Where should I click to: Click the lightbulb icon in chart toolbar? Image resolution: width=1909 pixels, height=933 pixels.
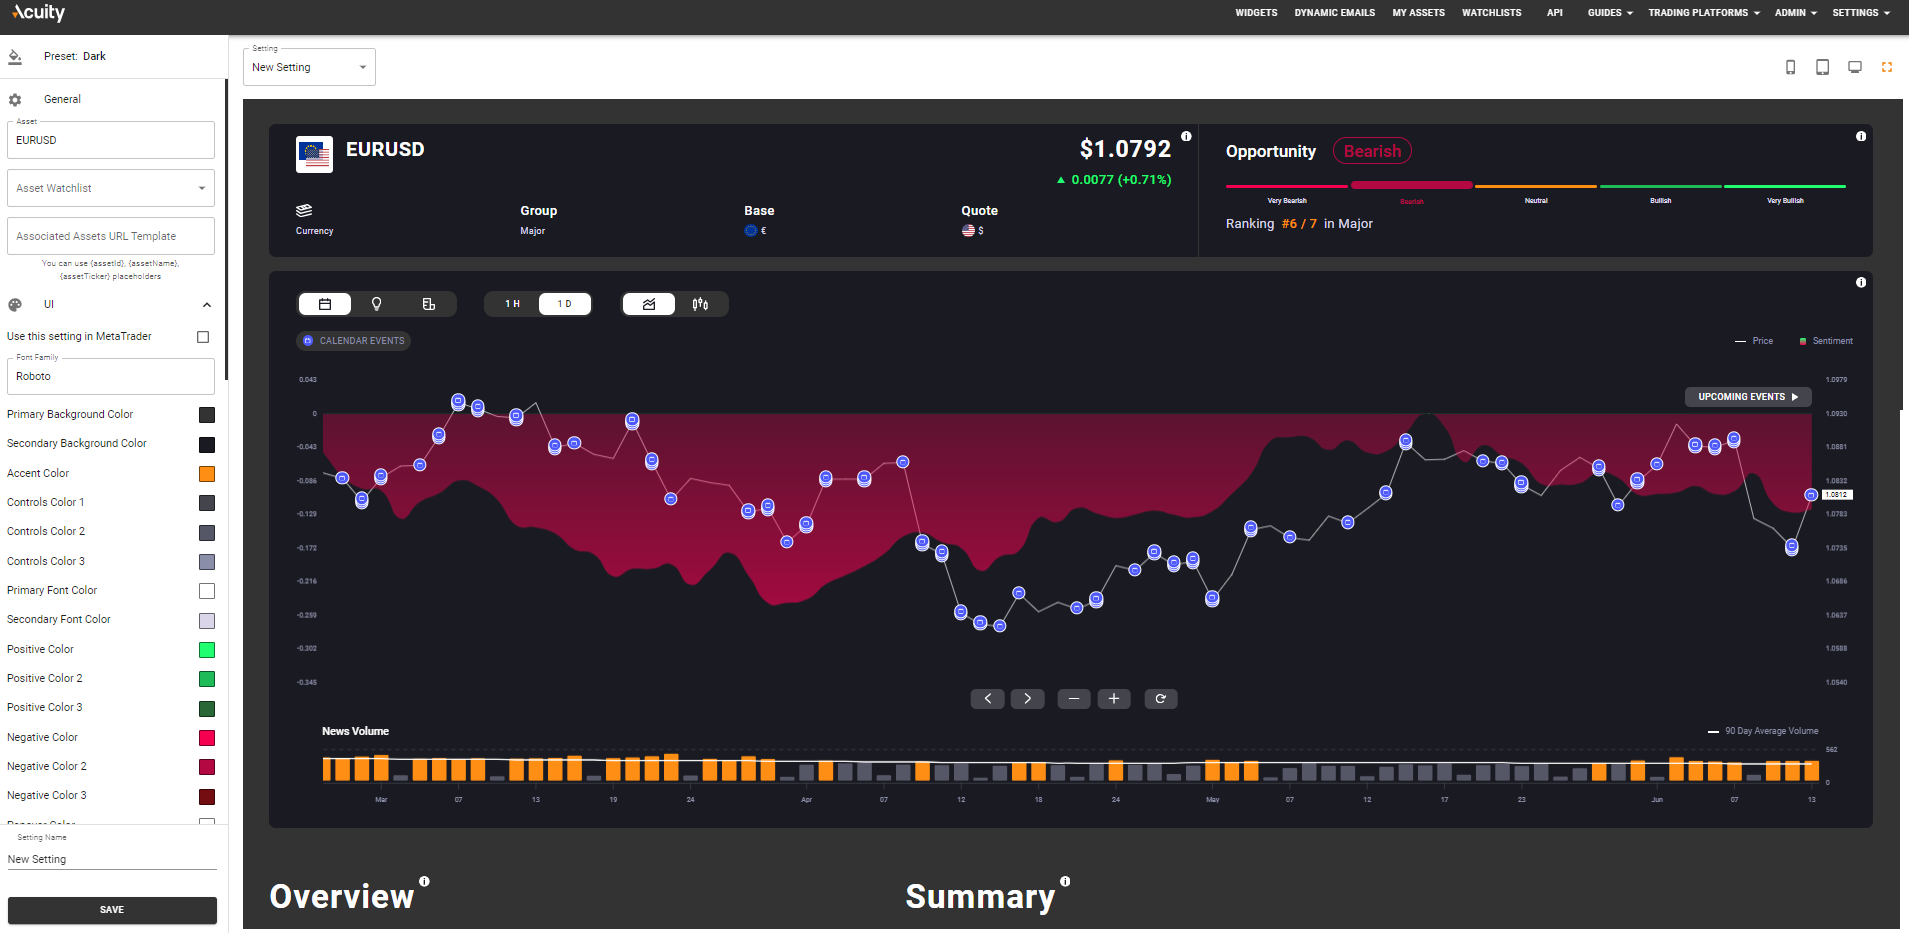pyautogui.click(x=377, y=304)
